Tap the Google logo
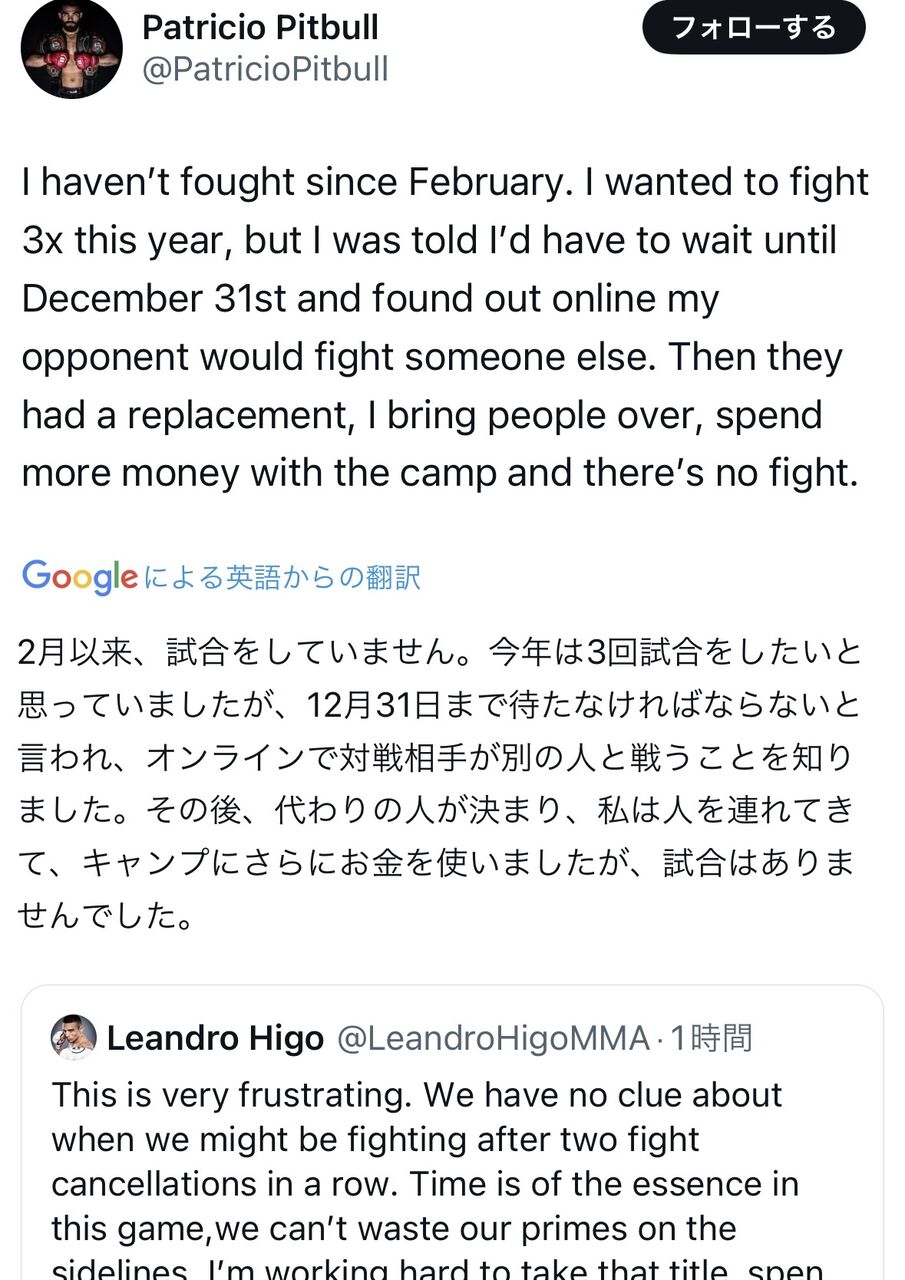The height and width of the screenshot is (1280, 905). pos(79,576)
